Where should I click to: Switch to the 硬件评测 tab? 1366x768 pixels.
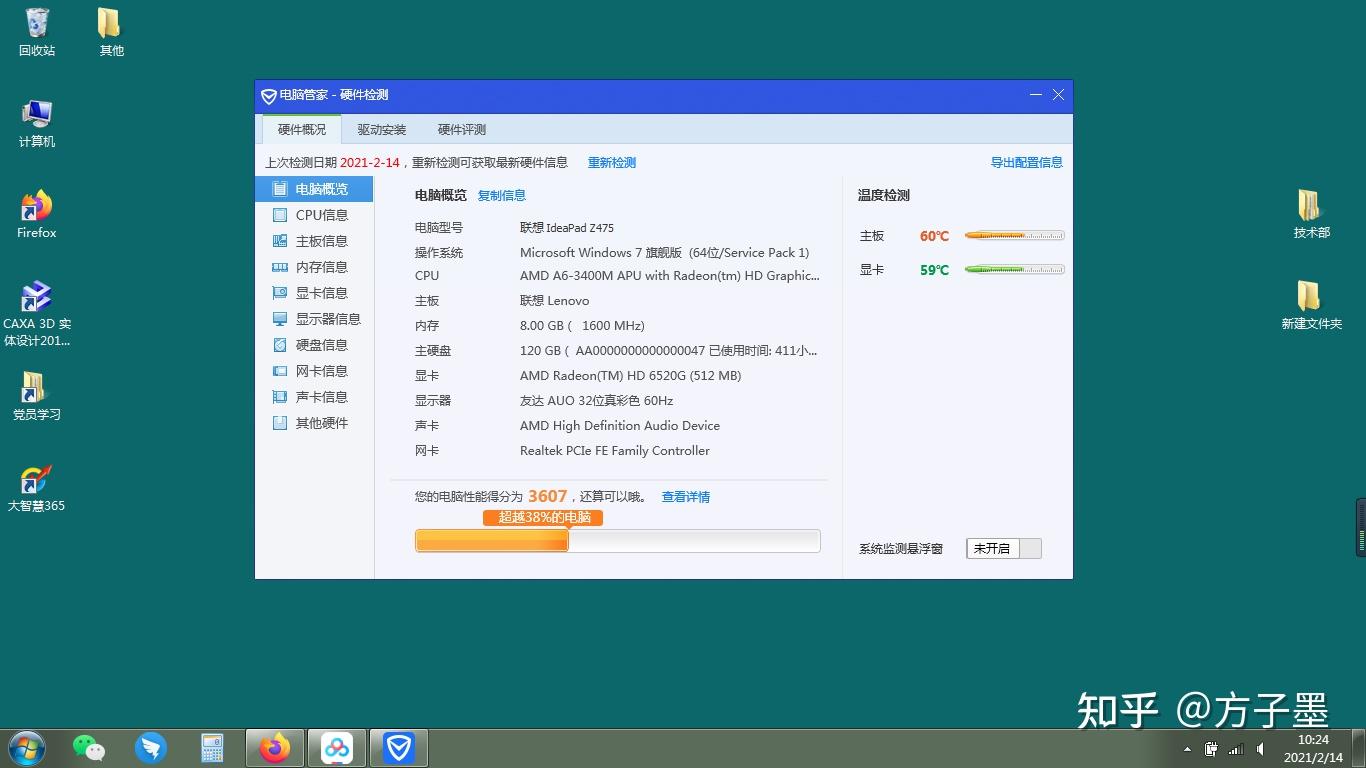point(462,130)
